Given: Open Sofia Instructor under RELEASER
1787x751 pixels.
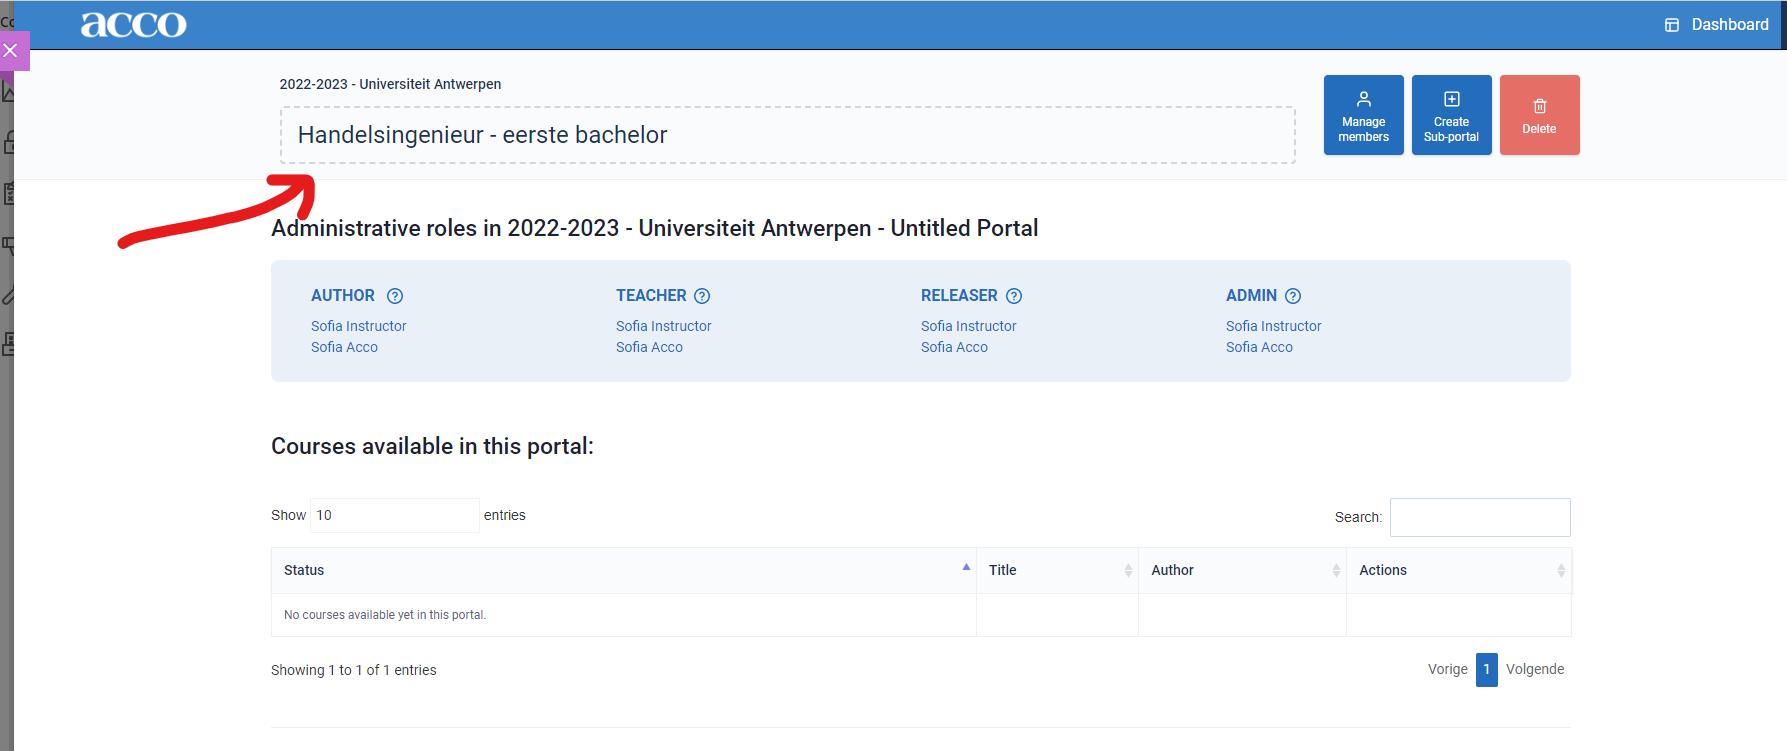Looking at the screenshot, I should click(x=968, y=326).
